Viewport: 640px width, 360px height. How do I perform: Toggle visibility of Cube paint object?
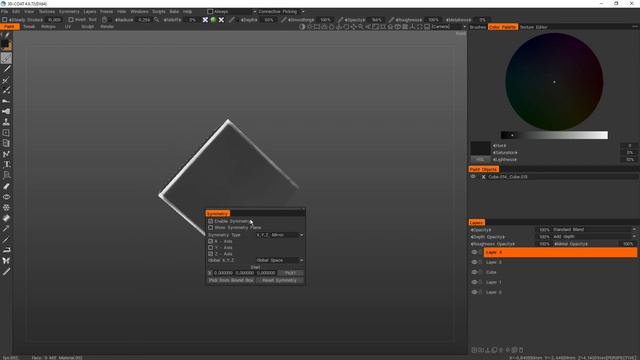point(473,177)
